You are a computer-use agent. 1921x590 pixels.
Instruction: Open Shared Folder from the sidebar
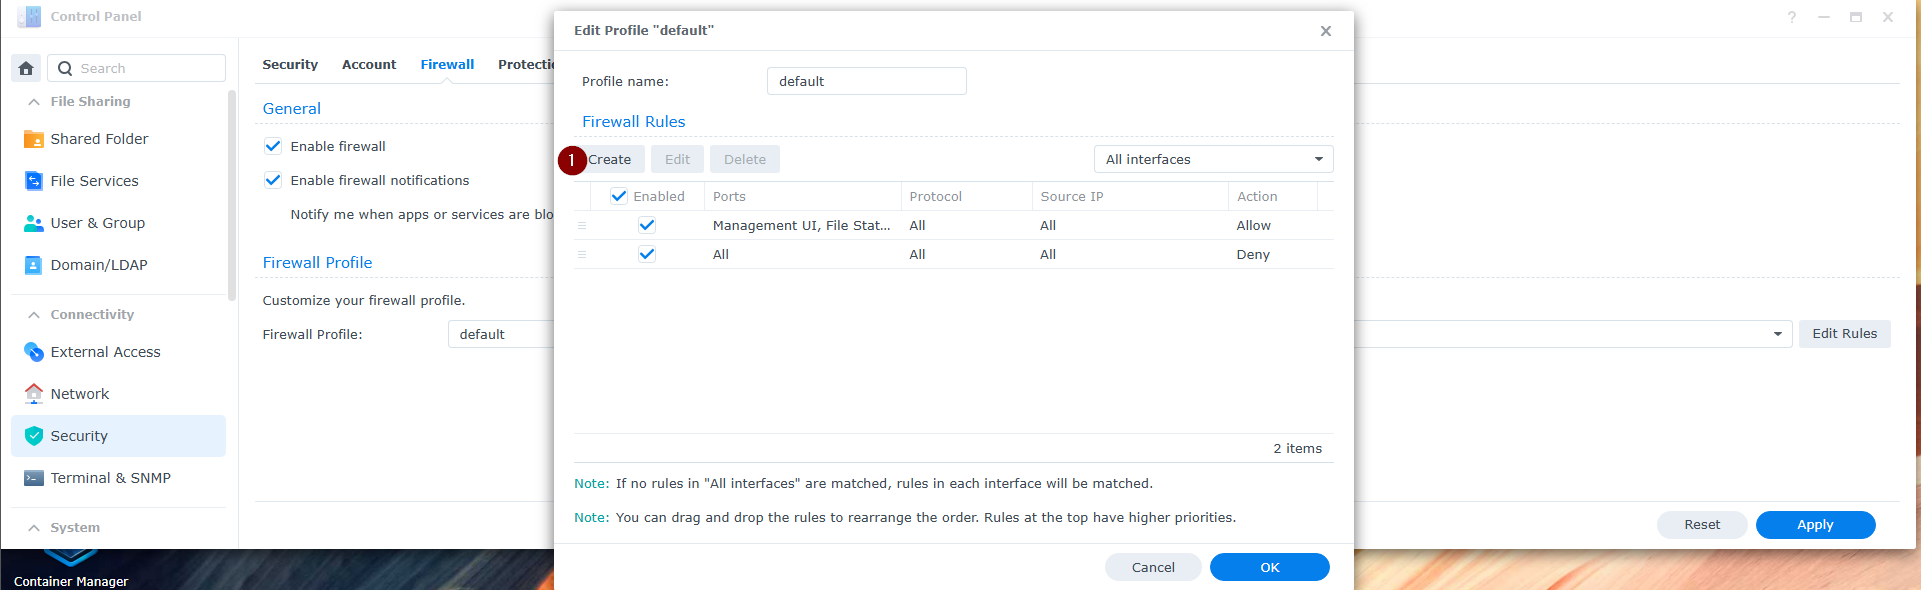click(x=99, y=139)
